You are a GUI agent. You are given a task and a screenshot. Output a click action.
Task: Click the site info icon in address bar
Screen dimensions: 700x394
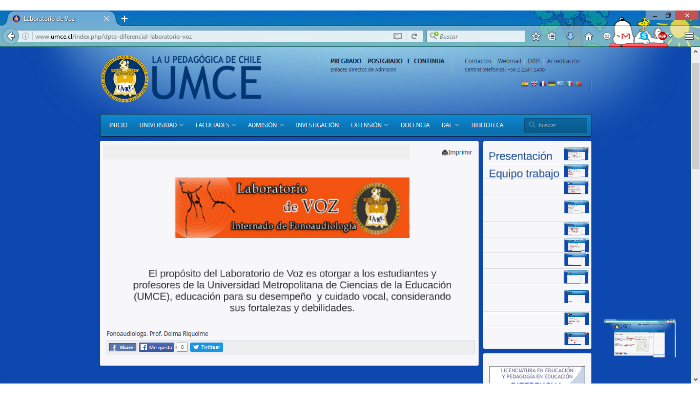click(x=26, y=36)
